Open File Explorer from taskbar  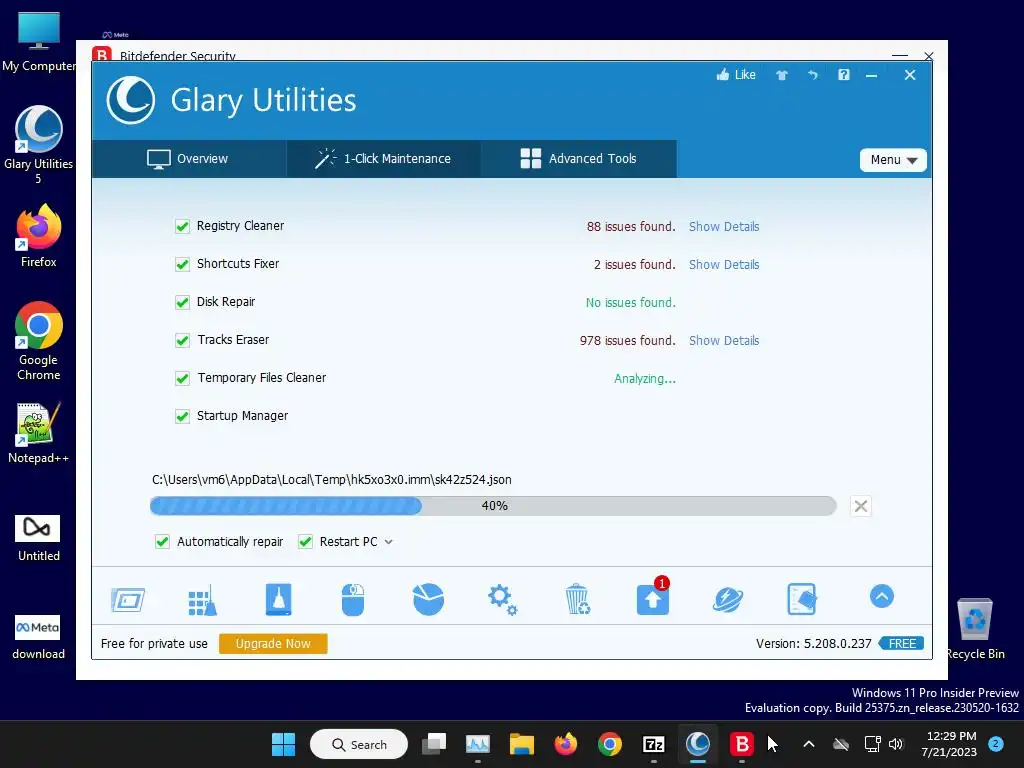522,744
